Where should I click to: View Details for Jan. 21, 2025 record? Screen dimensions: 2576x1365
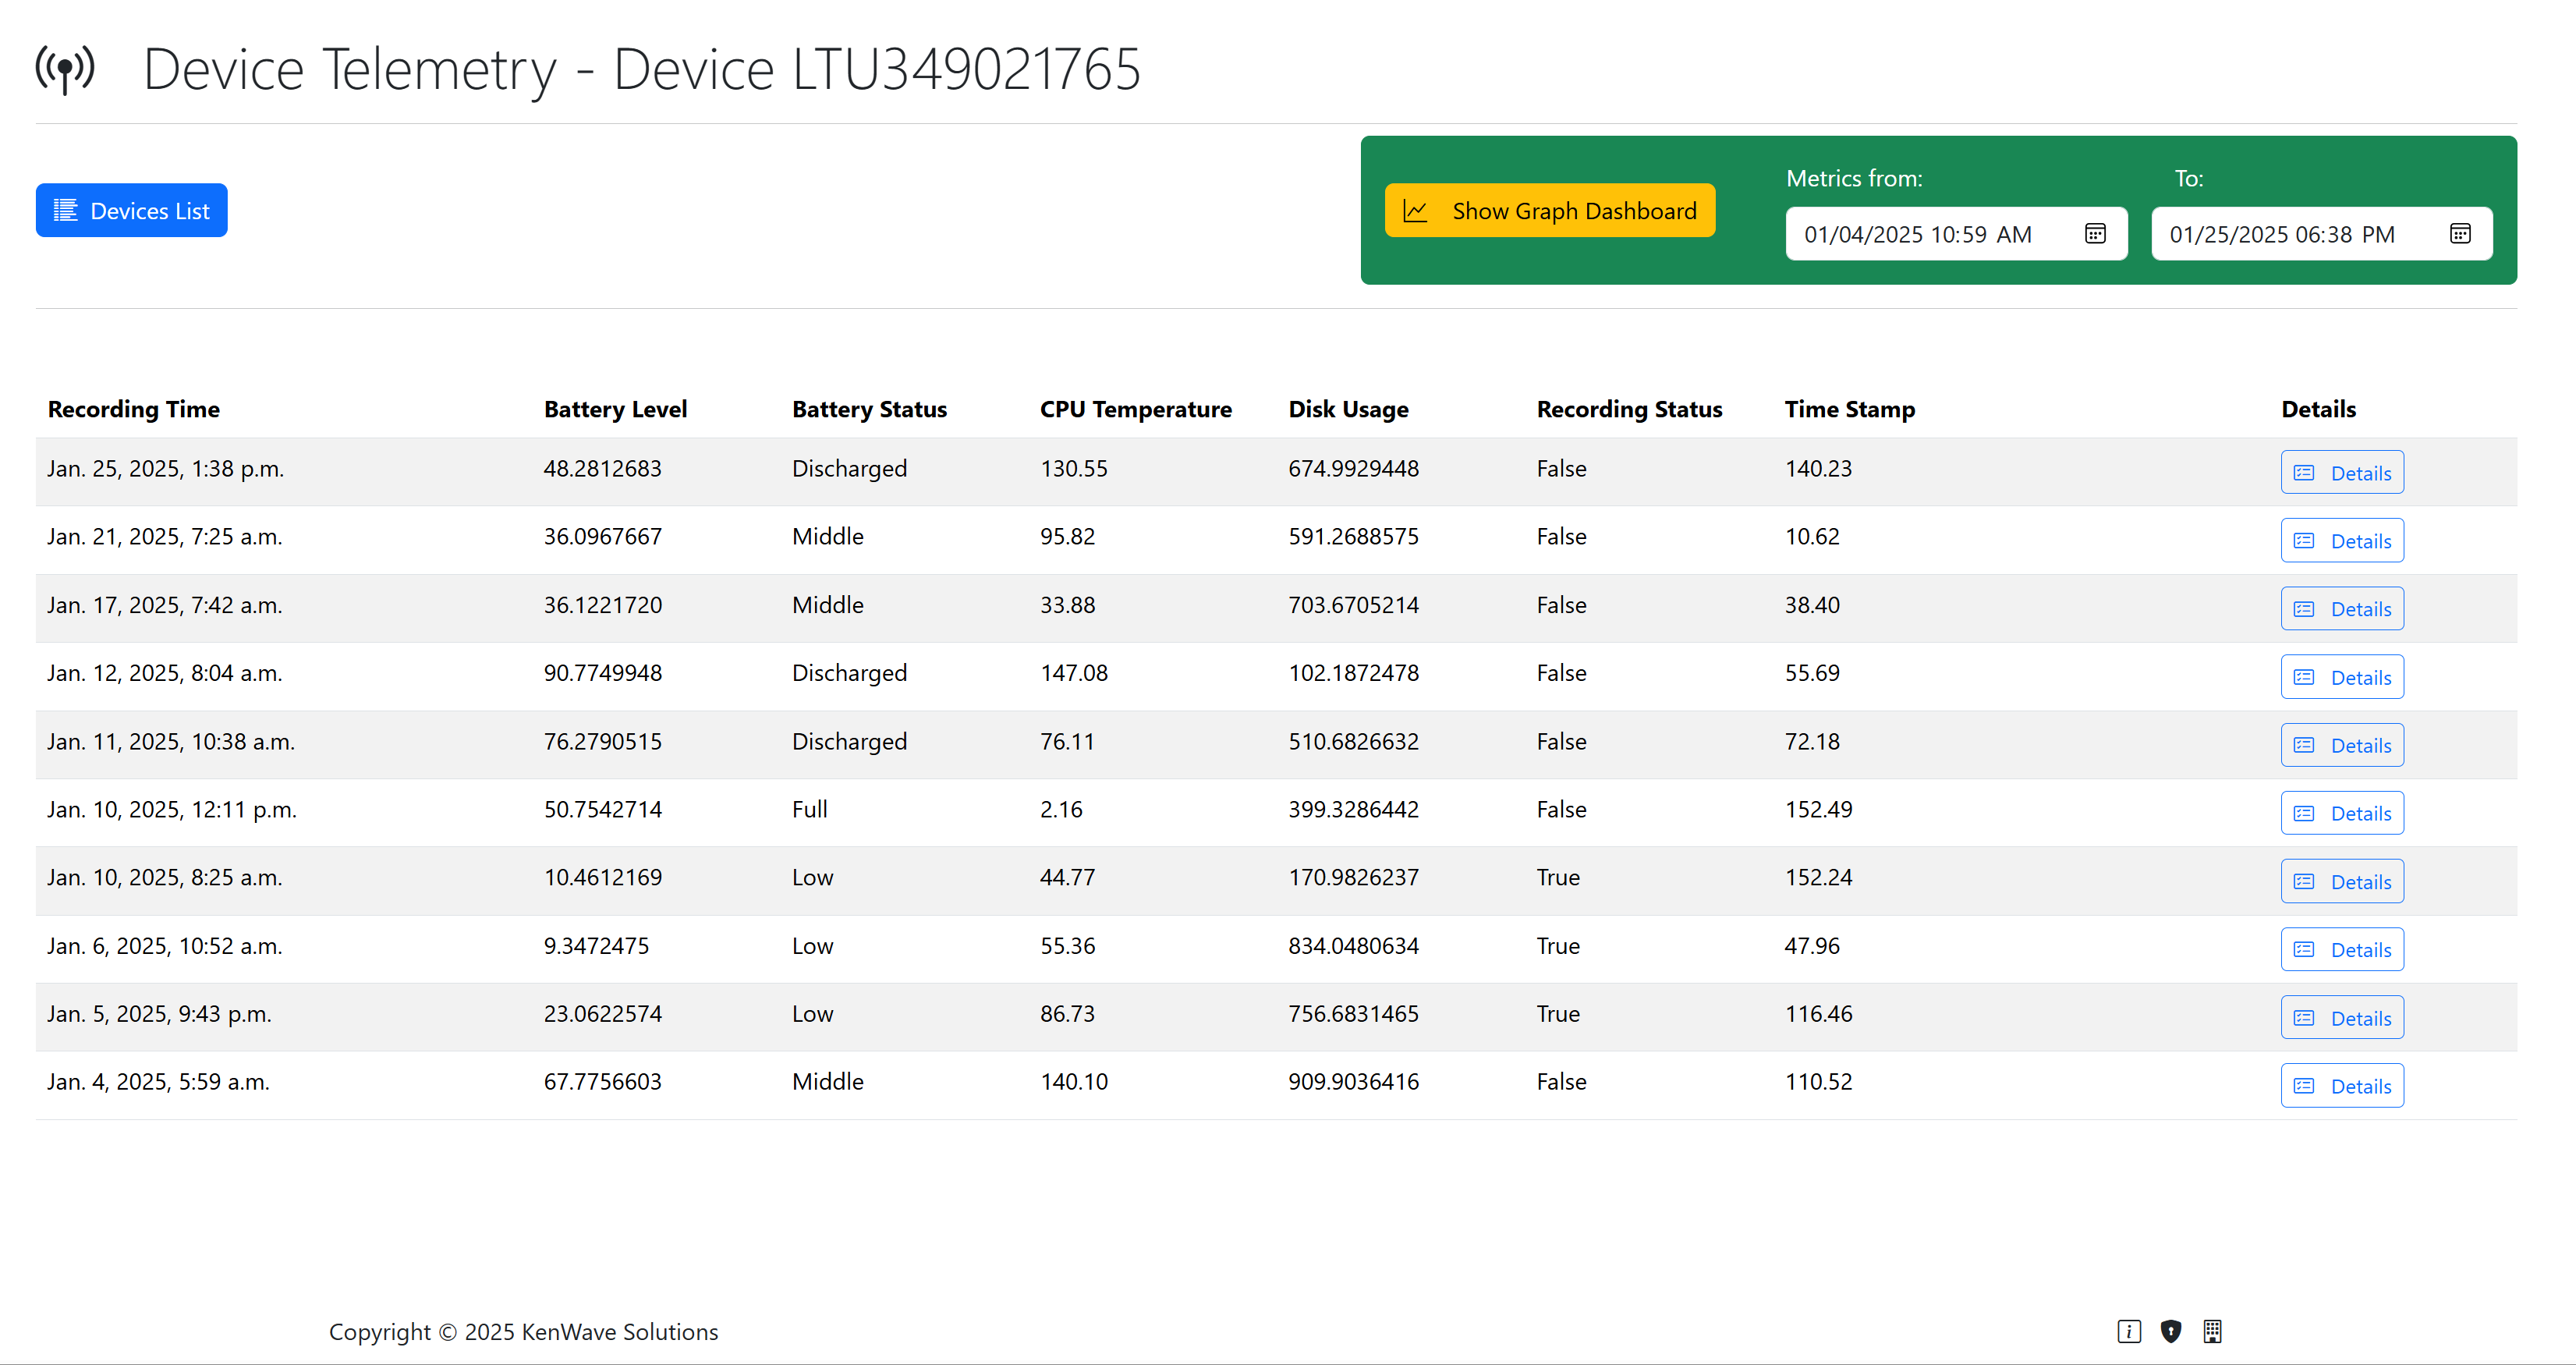pos(2342,541)
